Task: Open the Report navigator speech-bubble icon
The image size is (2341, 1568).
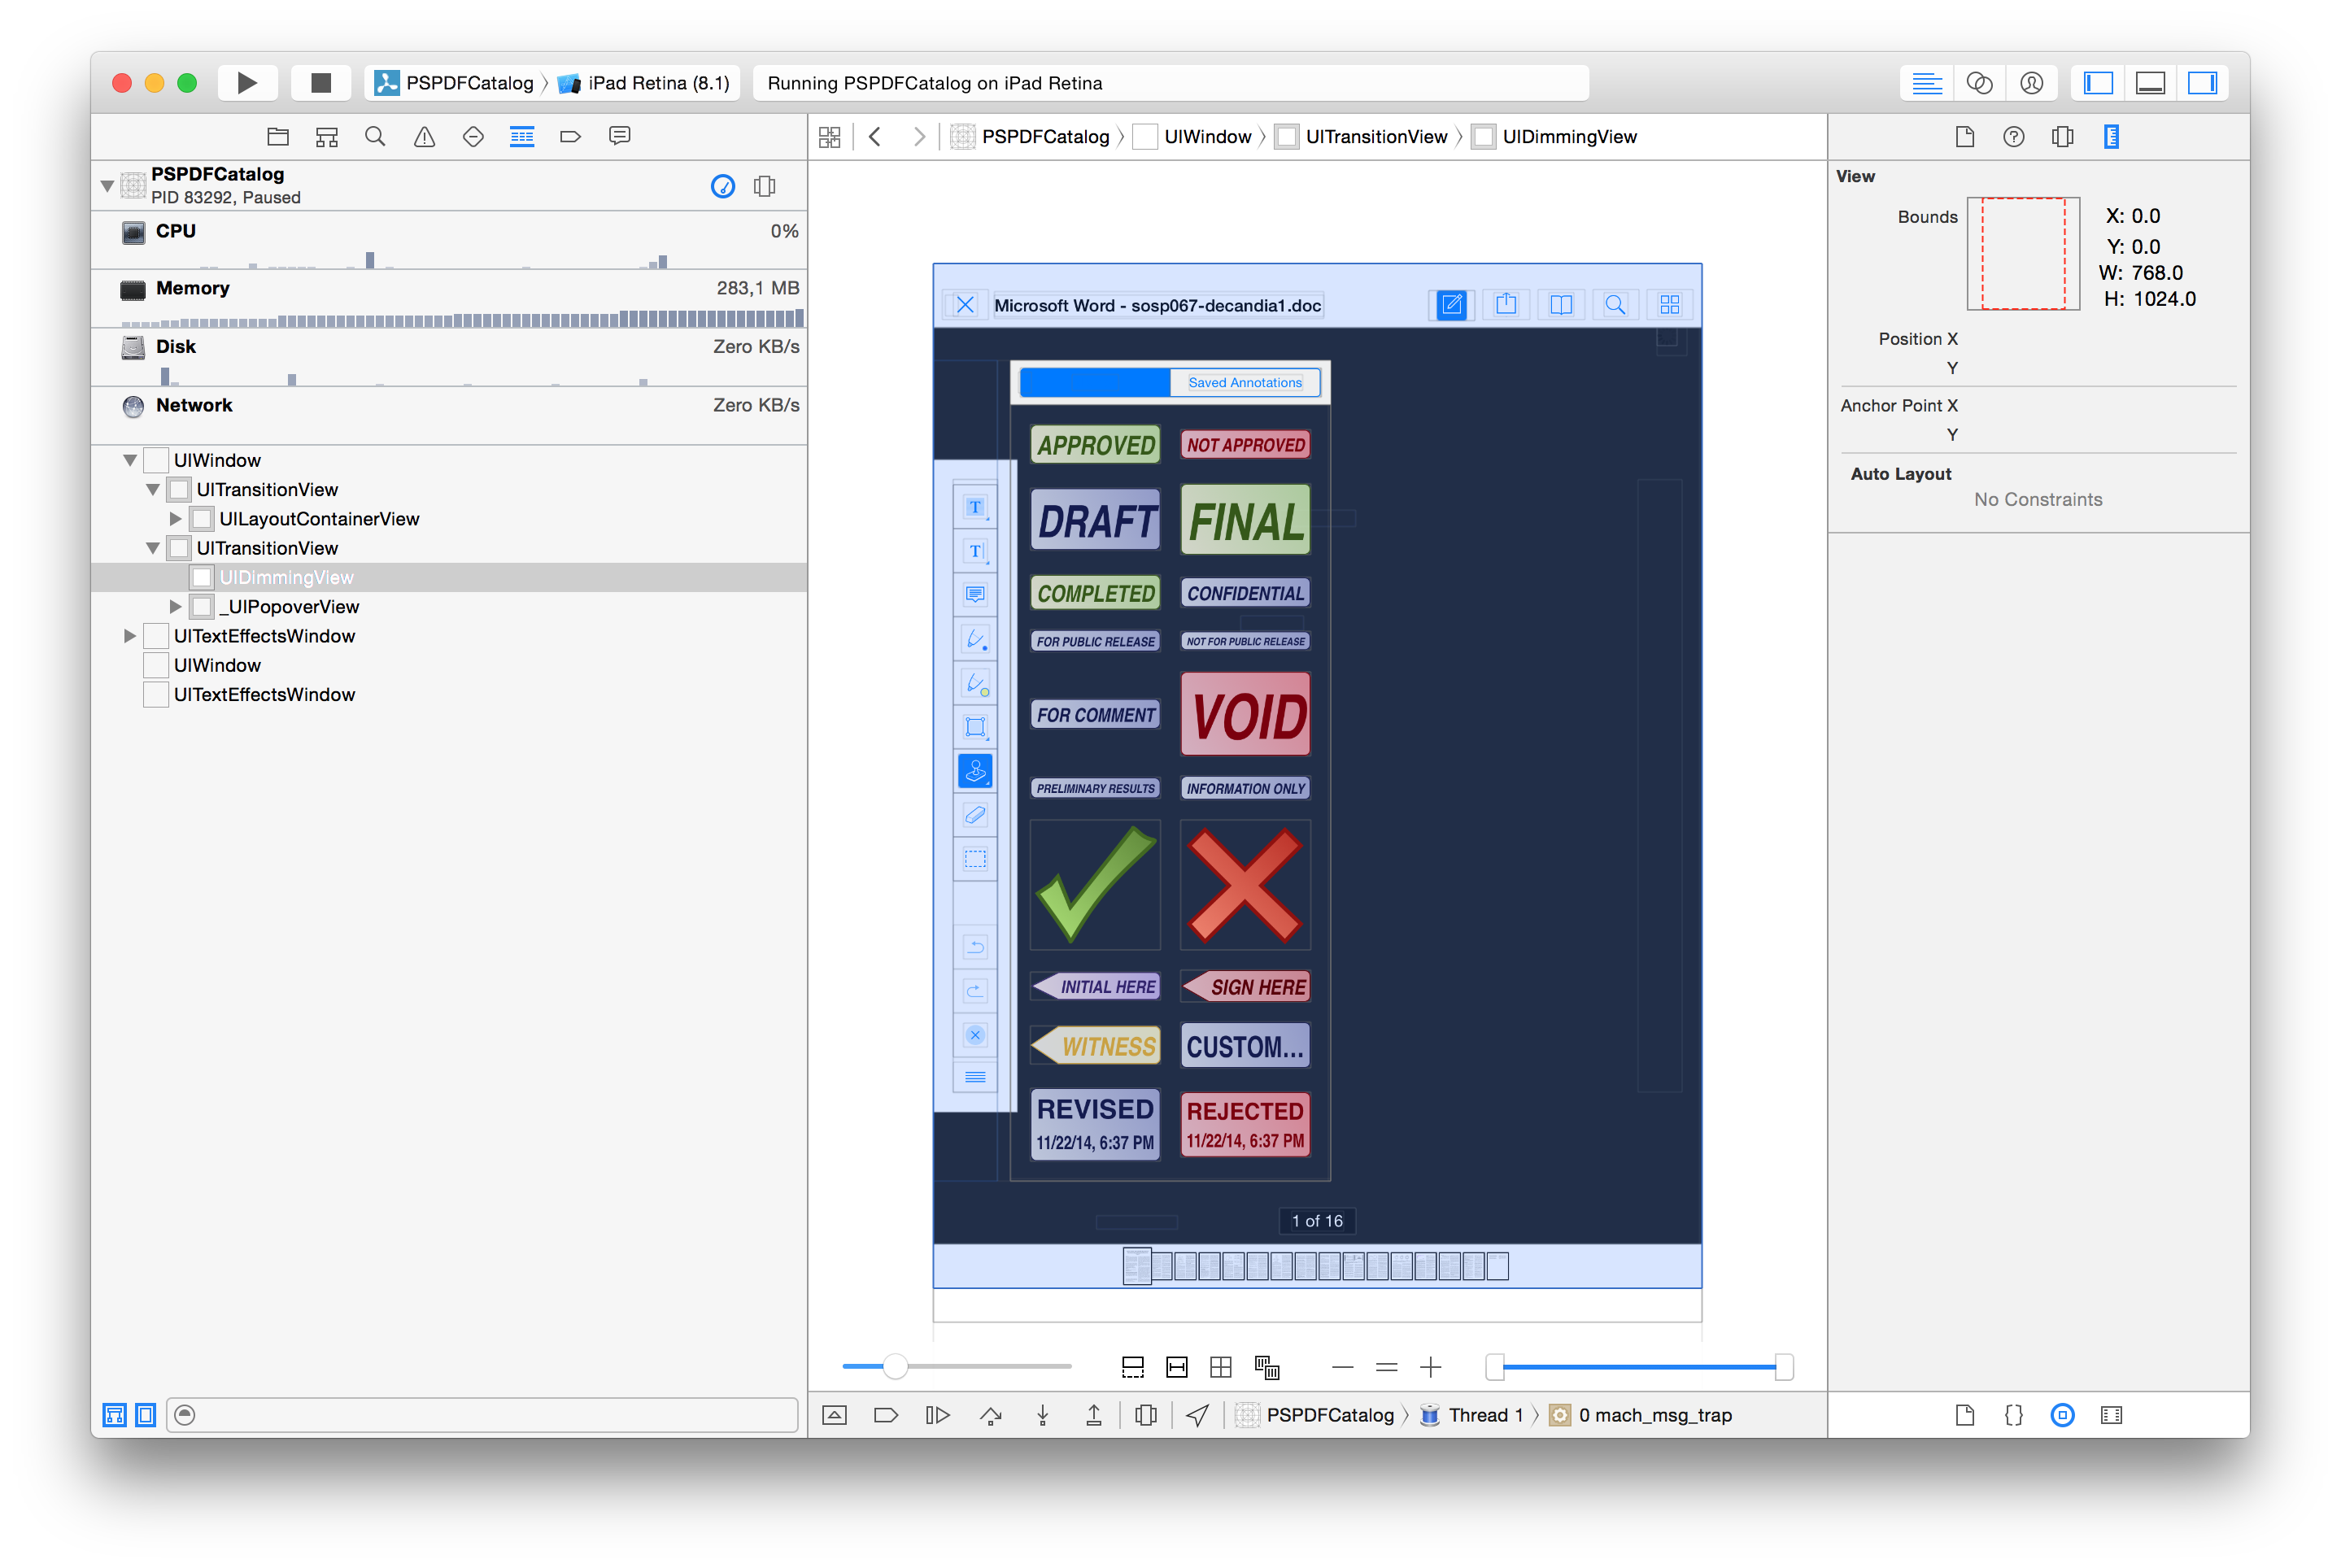Action: pos(620,136)
